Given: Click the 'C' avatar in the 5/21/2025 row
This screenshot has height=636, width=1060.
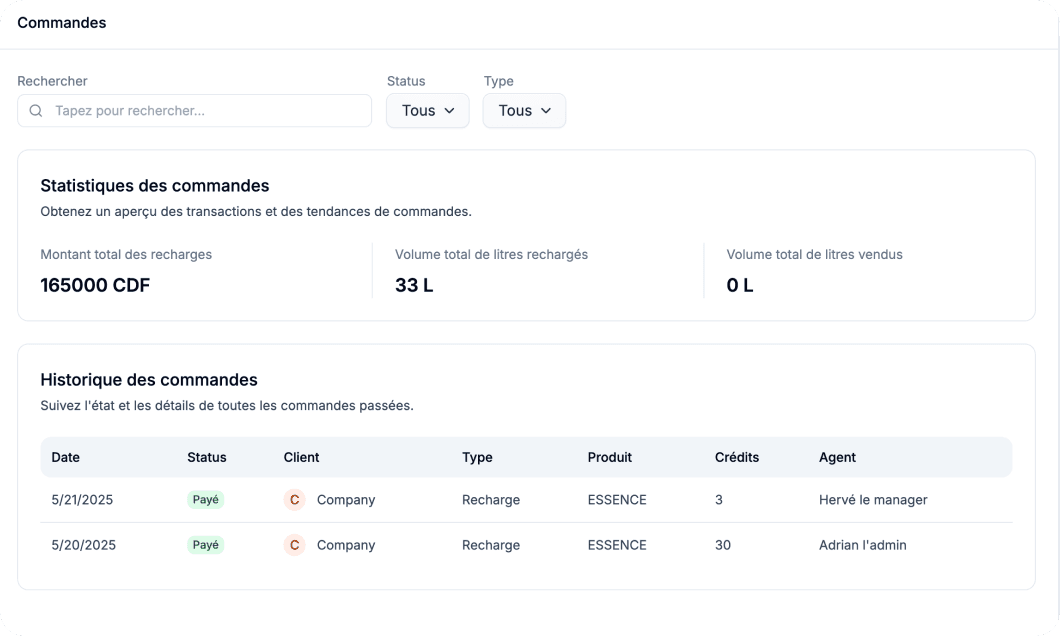Looking at the screenshot, I should [x=294, y=500].
